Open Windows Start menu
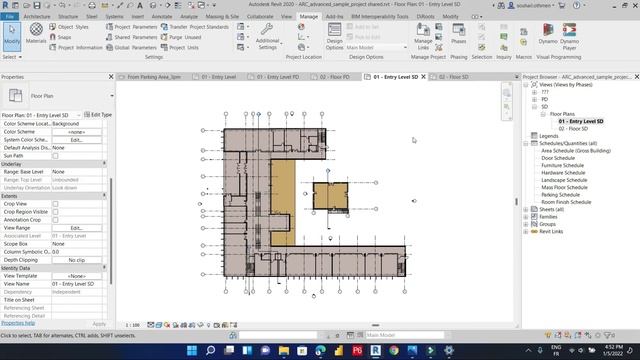 click(x=192, y=350)
